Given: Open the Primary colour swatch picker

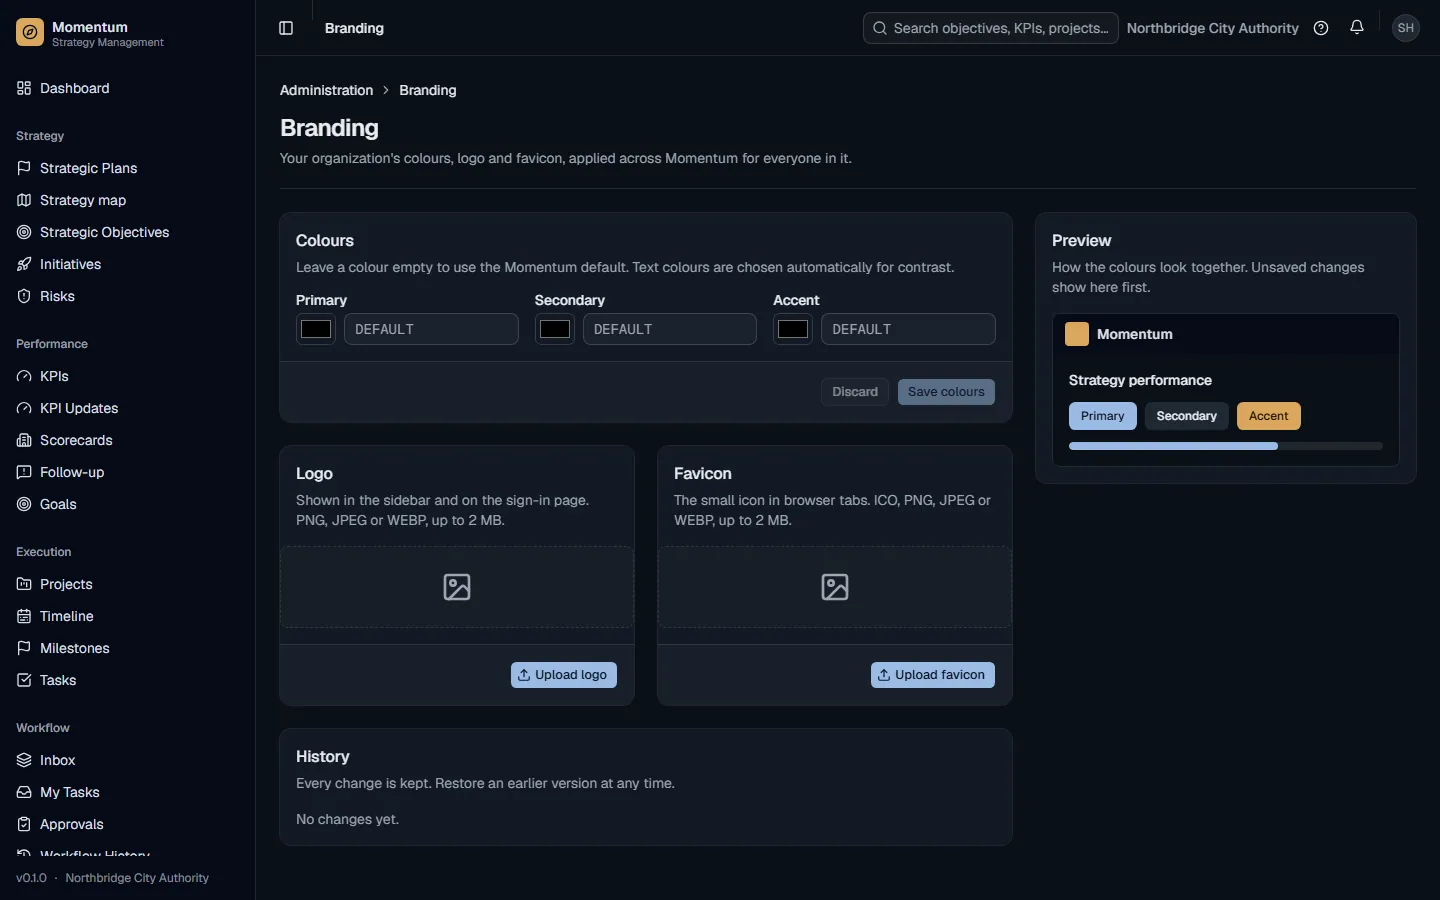Looking at the screenshot, I should point(316,329).
